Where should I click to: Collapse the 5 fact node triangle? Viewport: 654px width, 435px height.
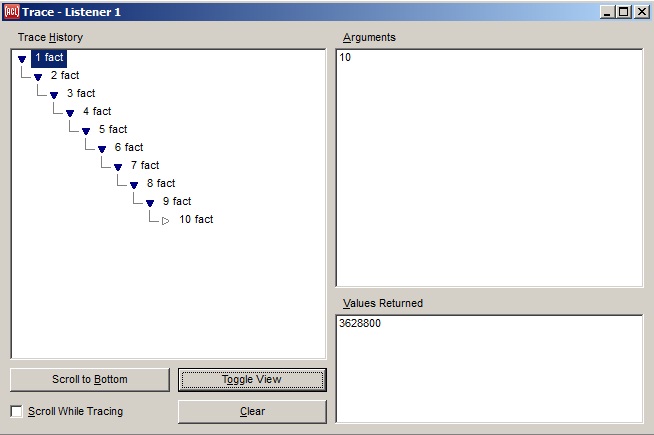coord(86,131)
